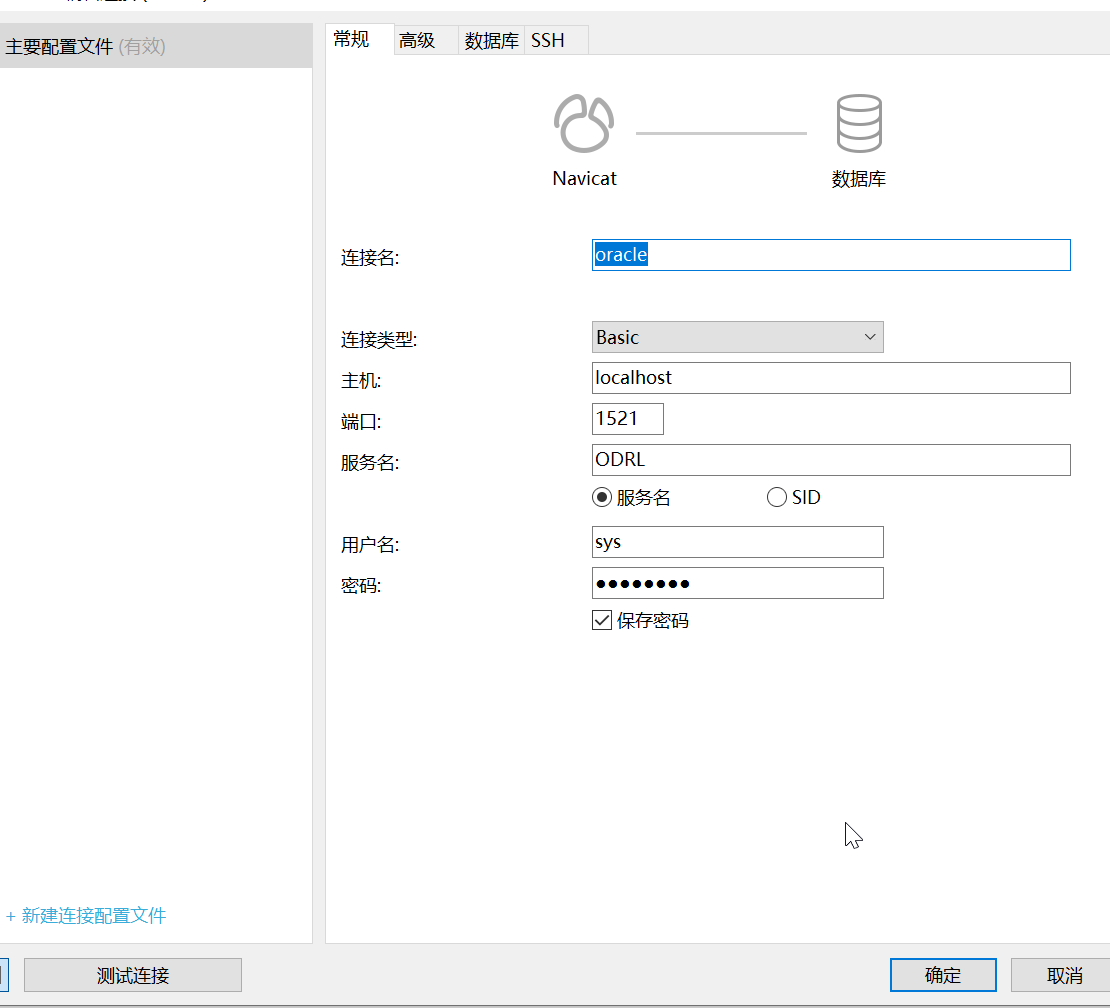Select the SID radio button
This screenshot has width=1110, height=1008.
click(x=777, y=497)
